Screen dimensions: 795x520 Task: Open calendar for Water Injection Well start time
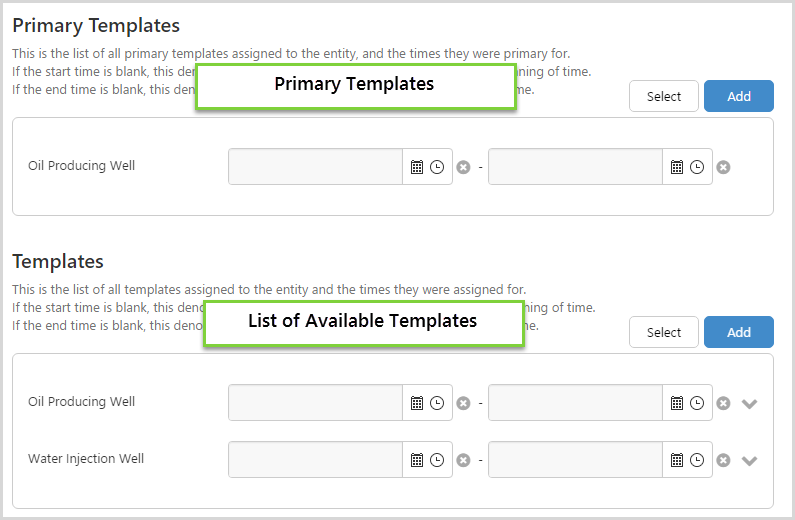coord(417,460)
